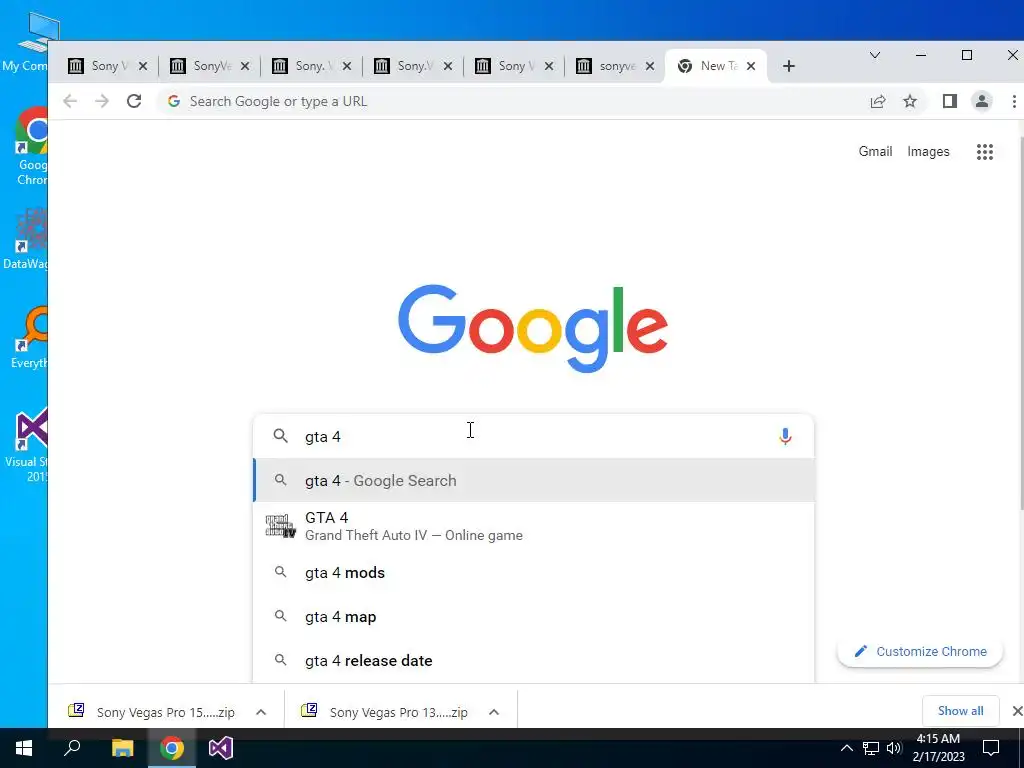The height and width of the screenshot is (768, 1024).
Task: Expand options for Sony Vegas Pro 15 download
Action: point(261,712)
